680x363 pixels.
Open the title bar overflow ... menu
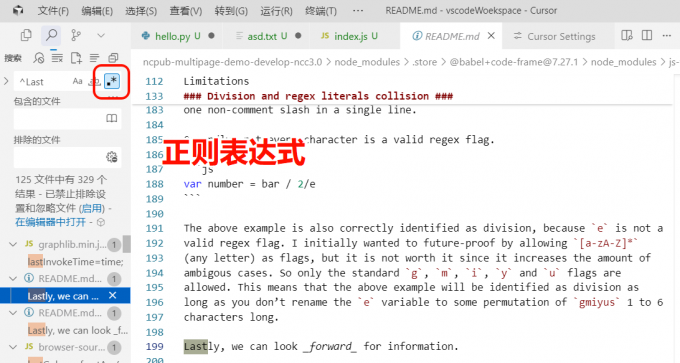click(358, 10)
